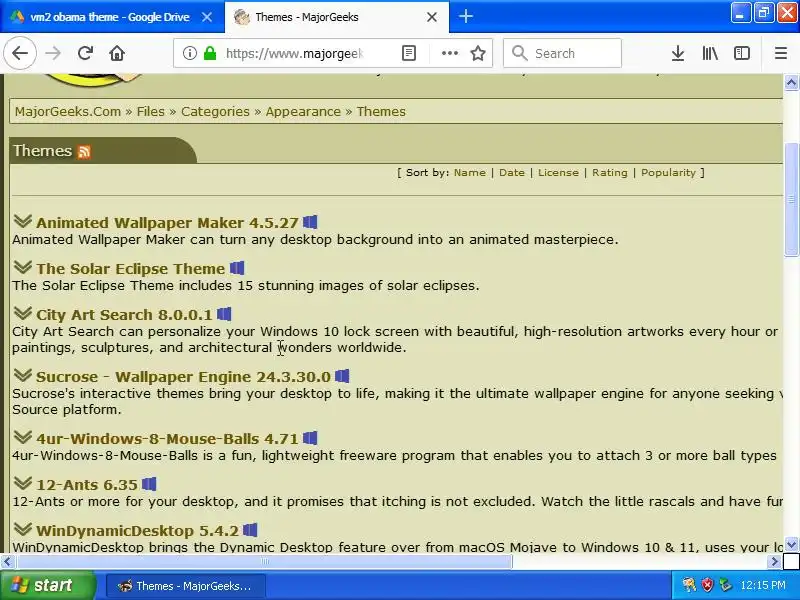Sort the list by License
The height and width of the screenshot is (600, 800).
coord(558,172)
